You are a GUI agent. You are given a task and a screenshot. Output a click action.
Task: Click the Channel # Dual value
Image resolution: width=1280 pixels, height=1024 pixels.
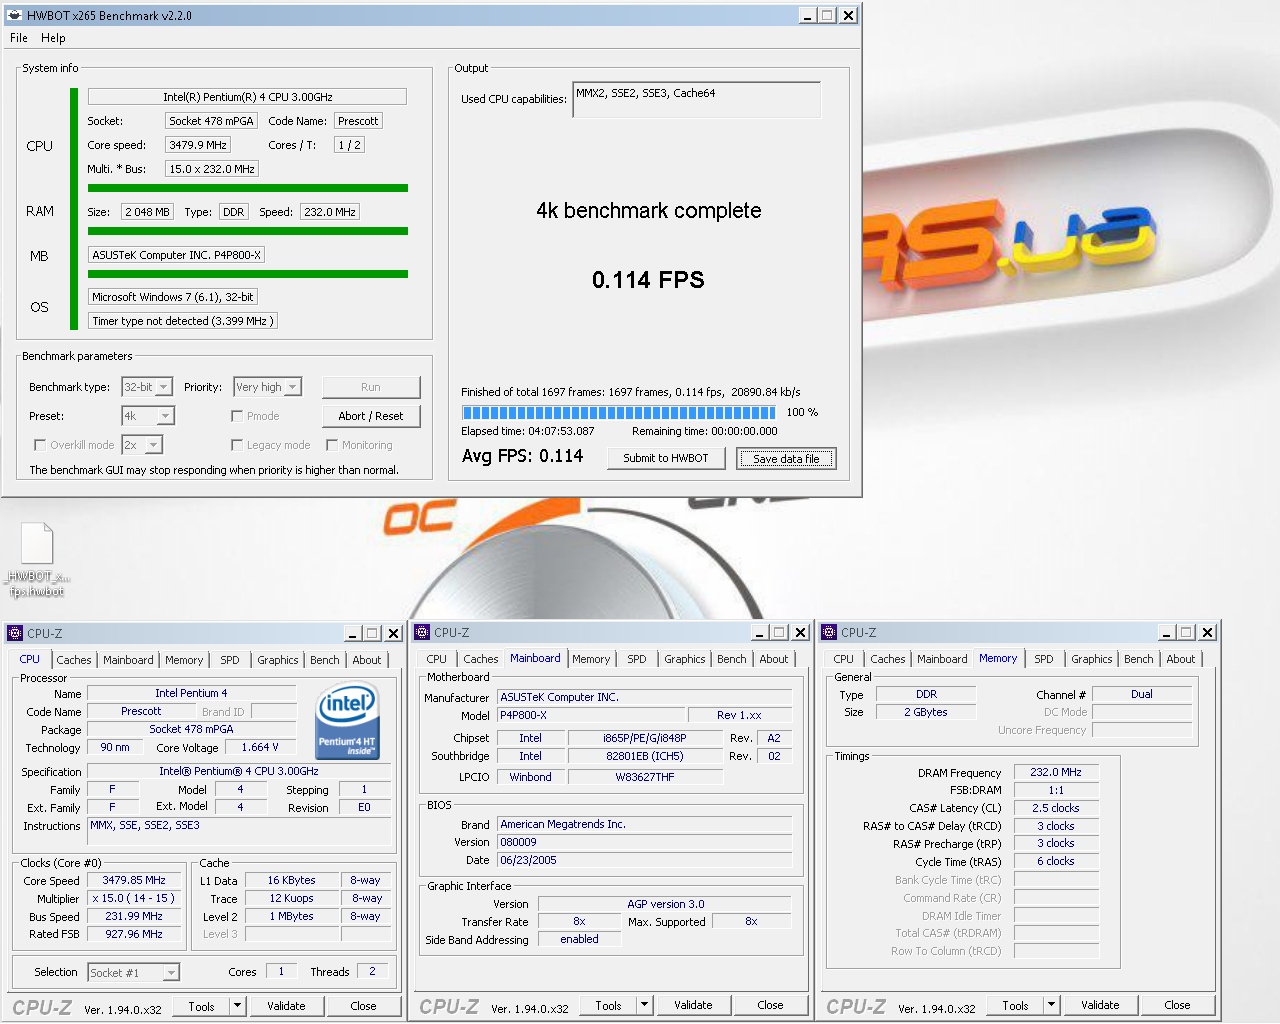pos(1141,694)
